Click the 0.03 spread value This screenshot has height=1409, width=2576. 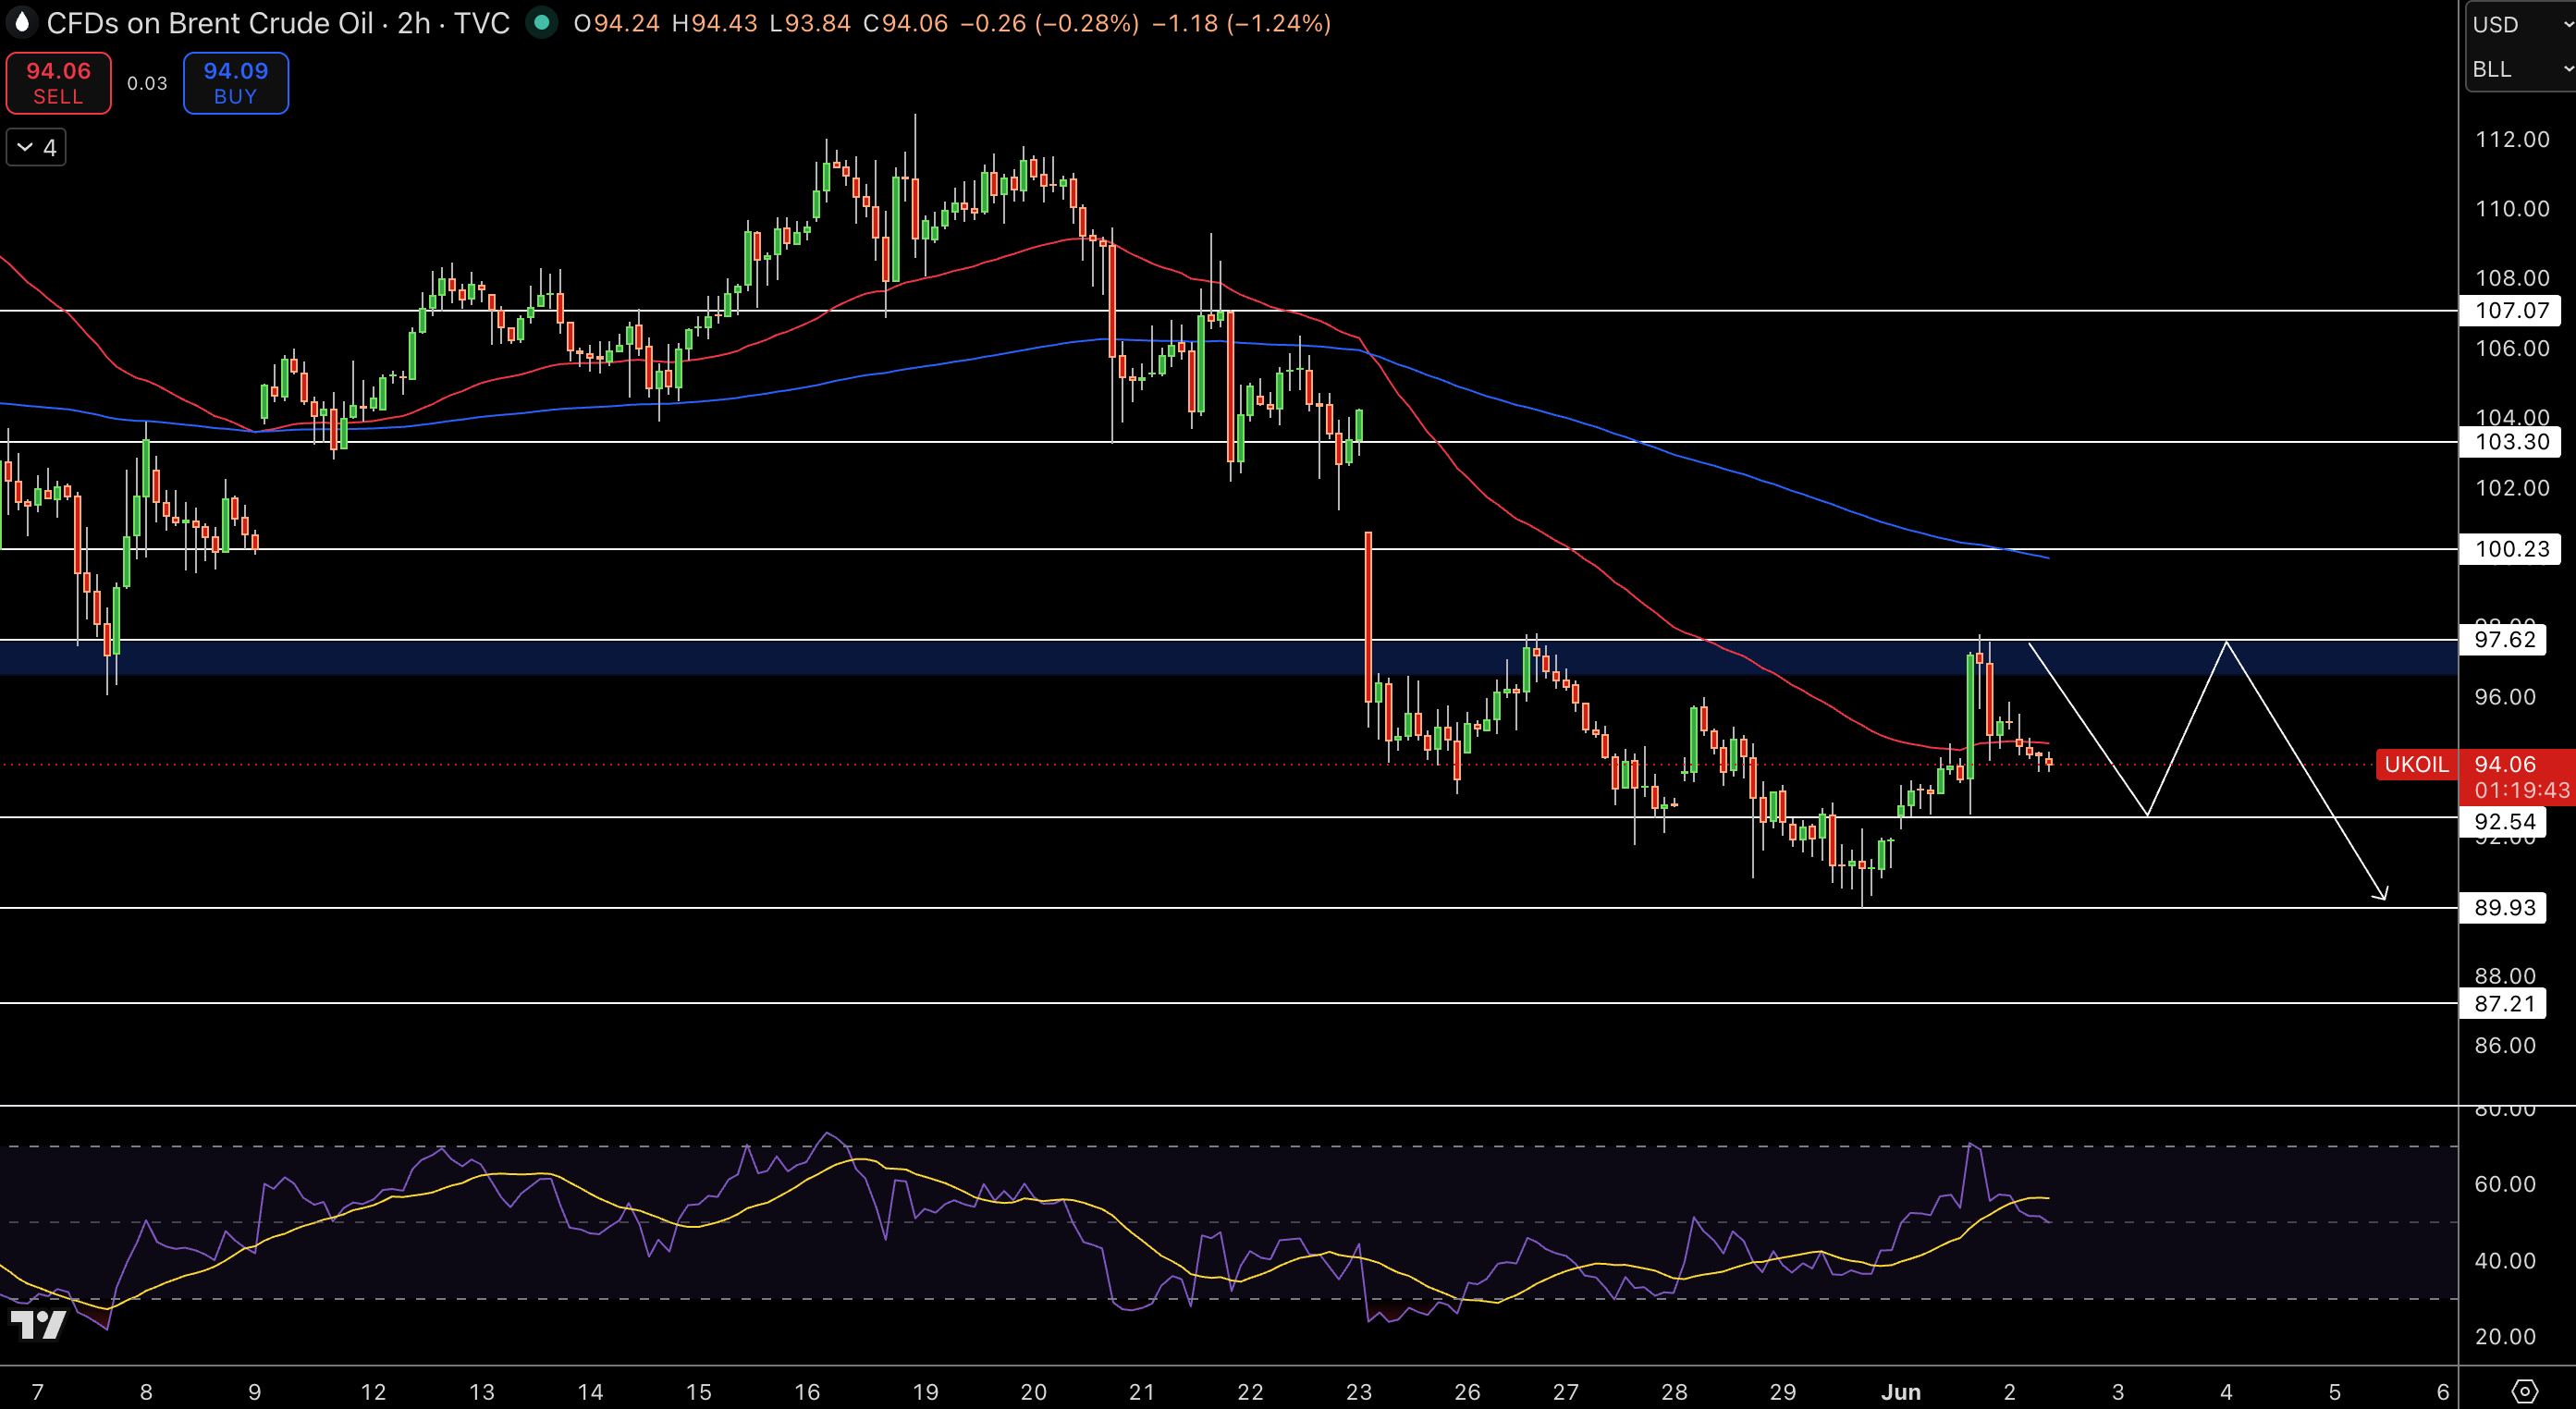[x=147, y=83]
